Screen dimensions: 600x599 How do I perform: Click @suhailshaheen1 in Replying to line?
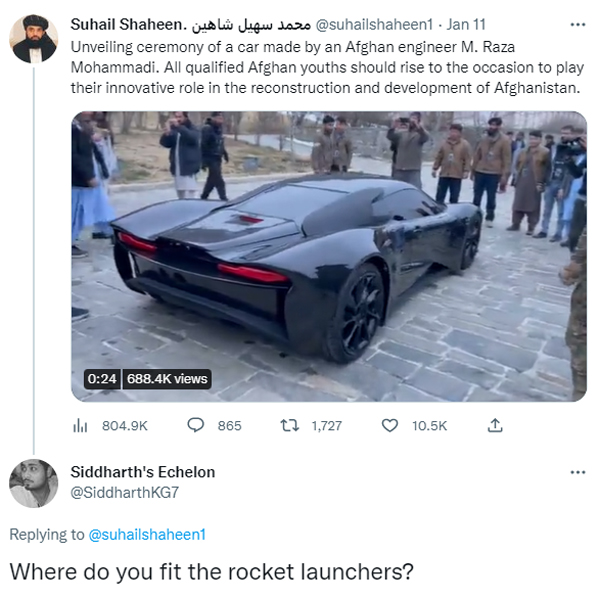(x=147, y=534)
